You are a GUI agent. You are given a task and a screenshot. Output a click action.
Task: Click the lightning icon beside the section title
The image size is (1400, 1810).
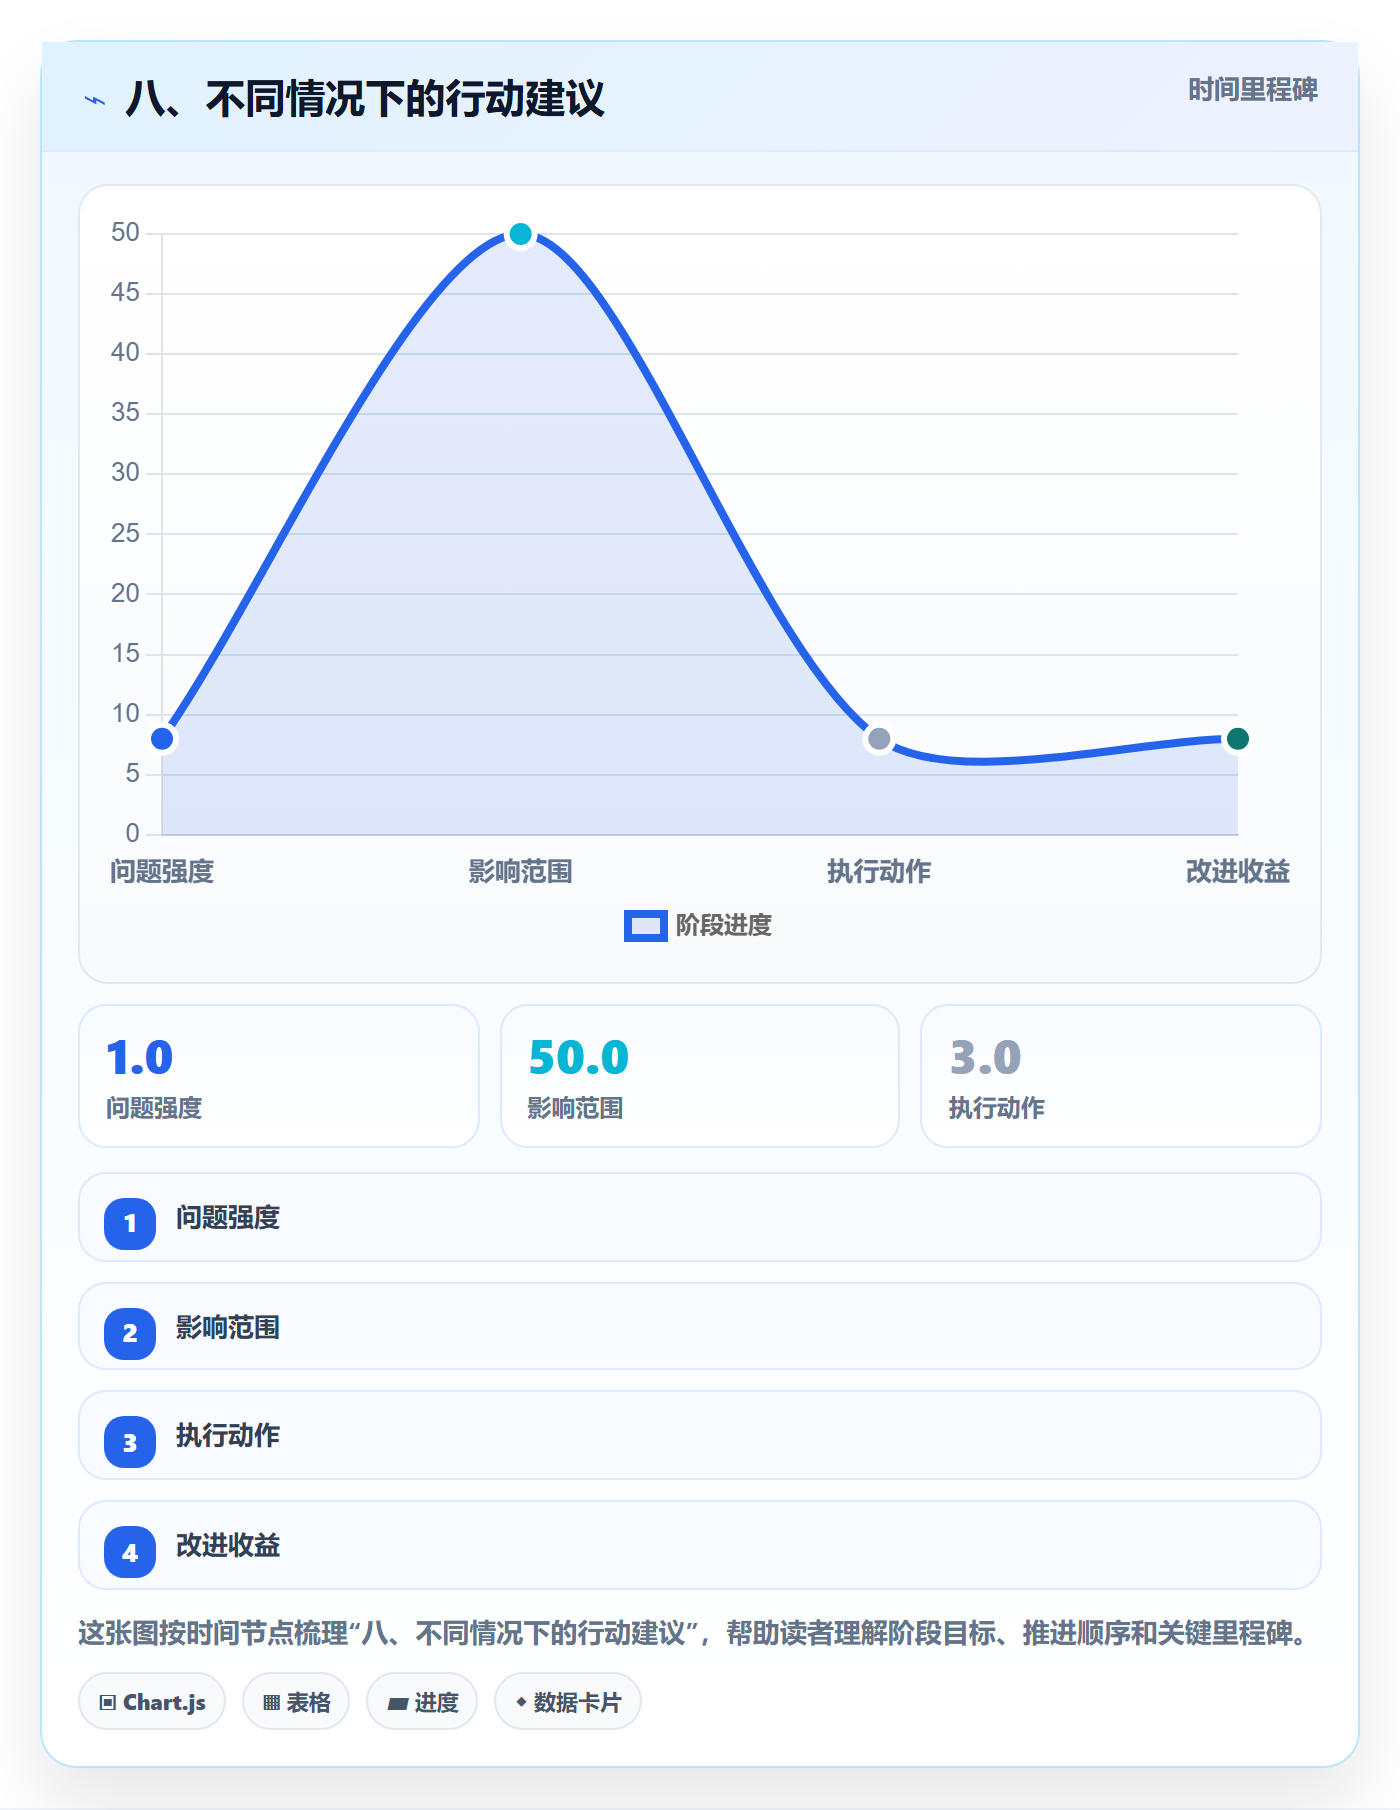95,100
